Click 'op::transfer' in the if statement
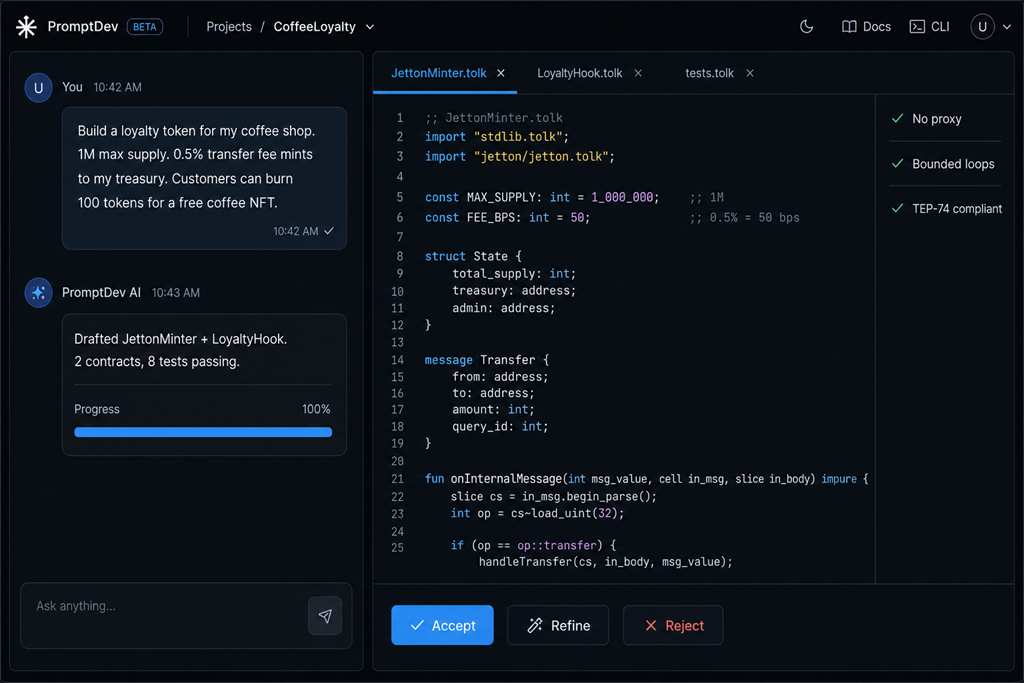This screenshot has height=683, width=1024. click(x=556, y=545)
